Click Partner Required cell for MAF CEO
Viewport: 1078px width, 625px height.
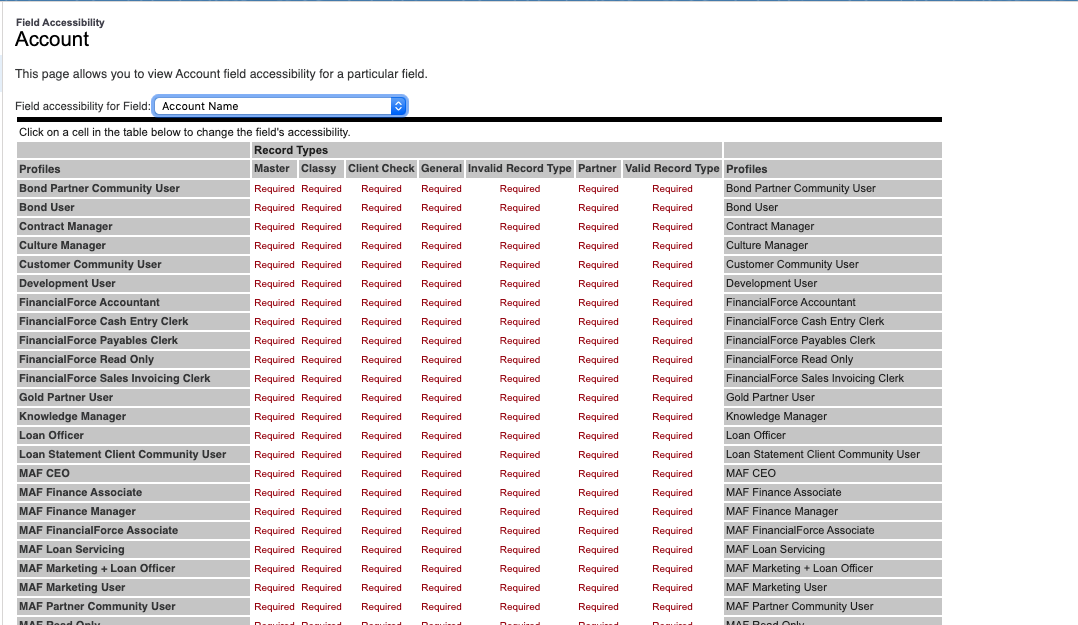coord(598,474)
